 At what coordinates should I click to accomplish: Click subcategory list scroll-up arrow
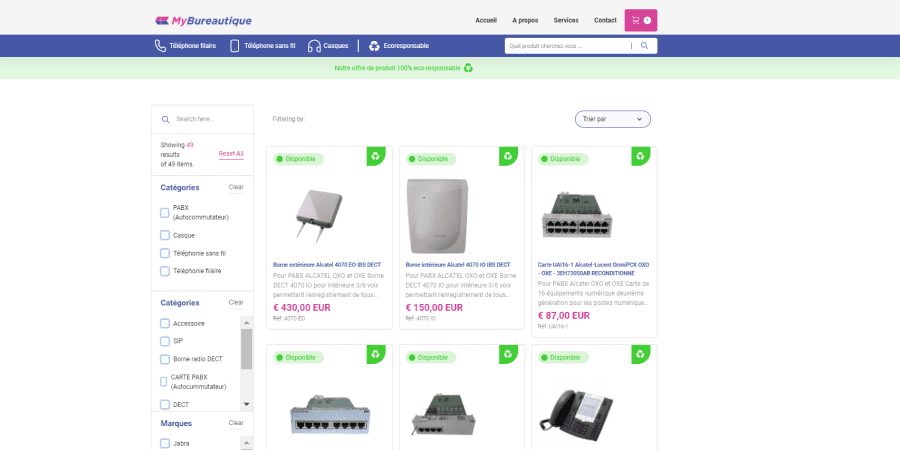point(246,322)
